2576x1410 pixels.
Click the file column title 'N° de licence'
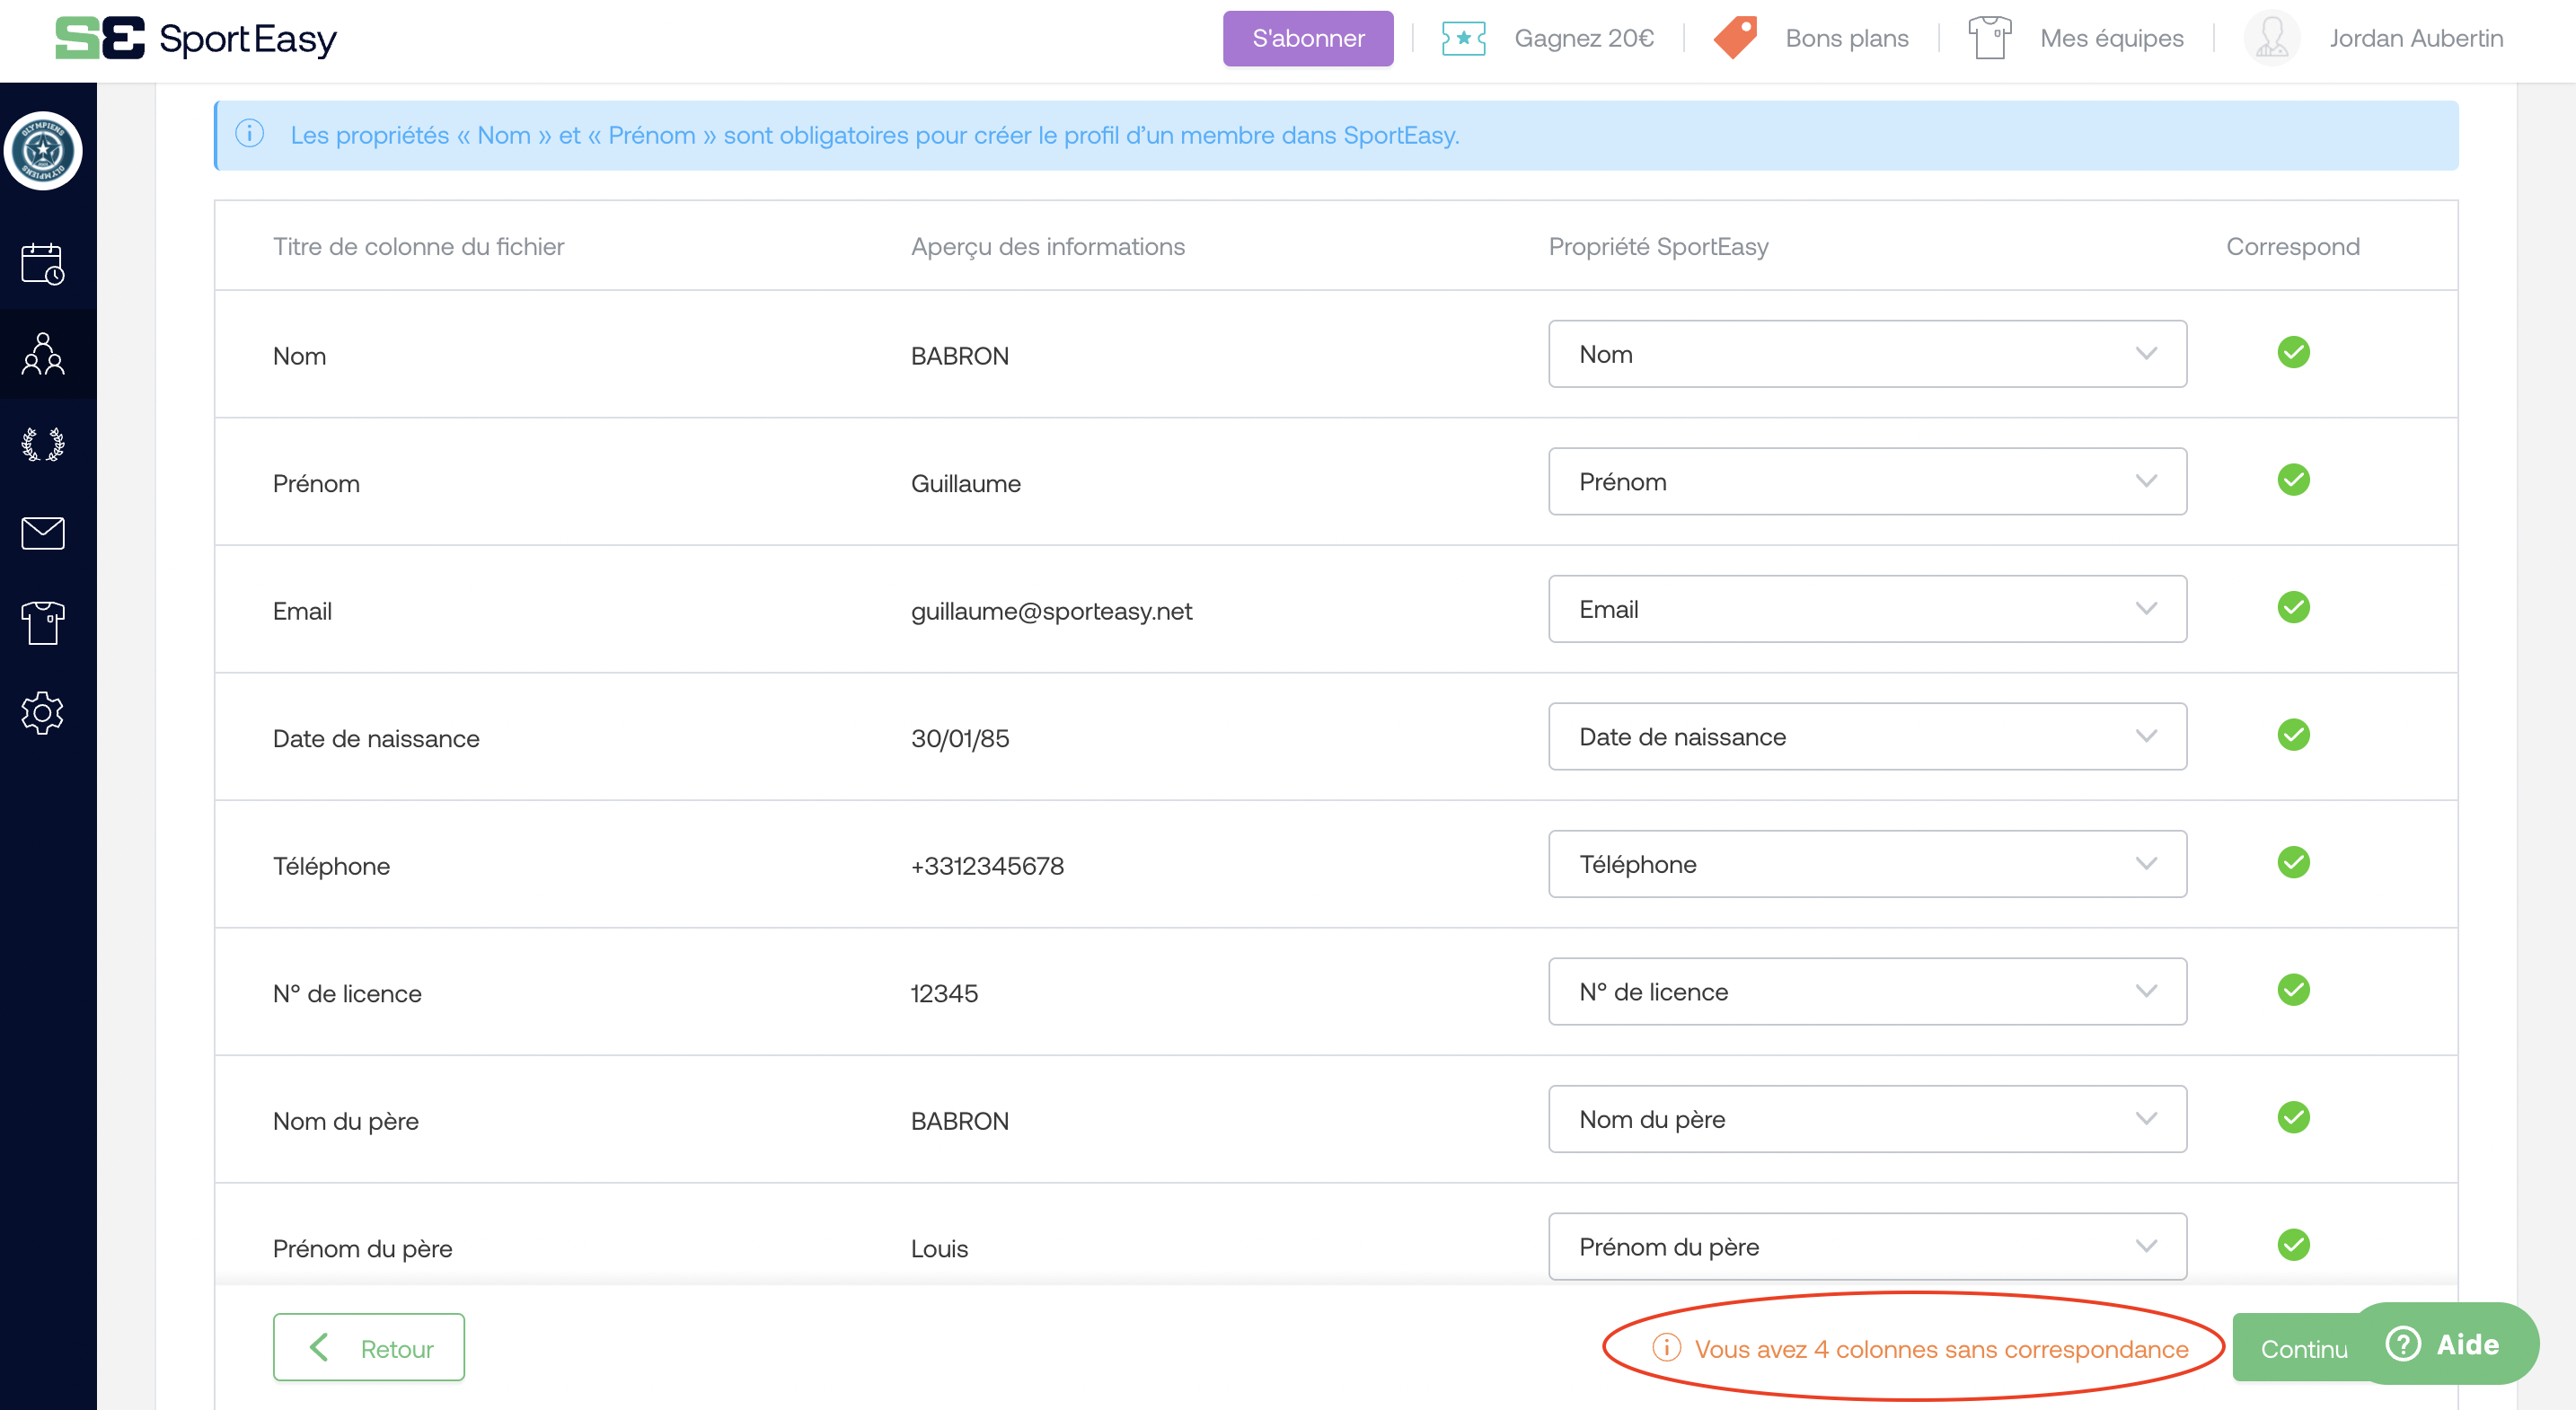348,993
